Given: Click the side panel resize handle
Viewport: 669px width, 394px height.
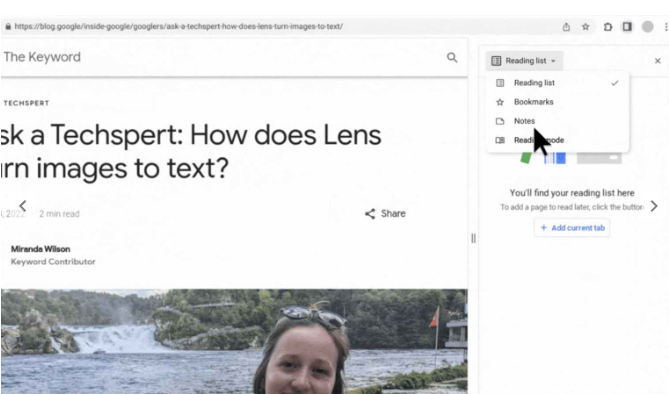Looking at the screenshot, I should pos(473,238).
